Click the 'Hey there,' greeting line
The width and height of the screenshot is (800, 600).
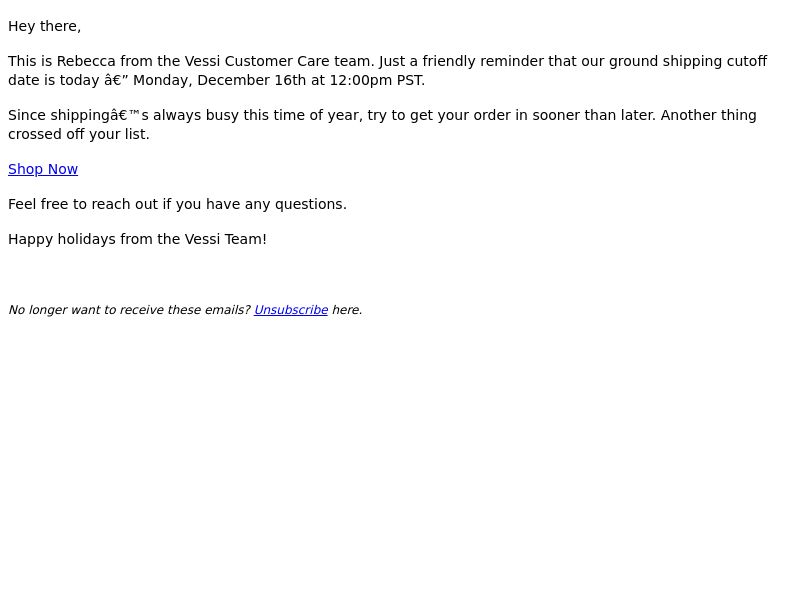coord(44,26)
